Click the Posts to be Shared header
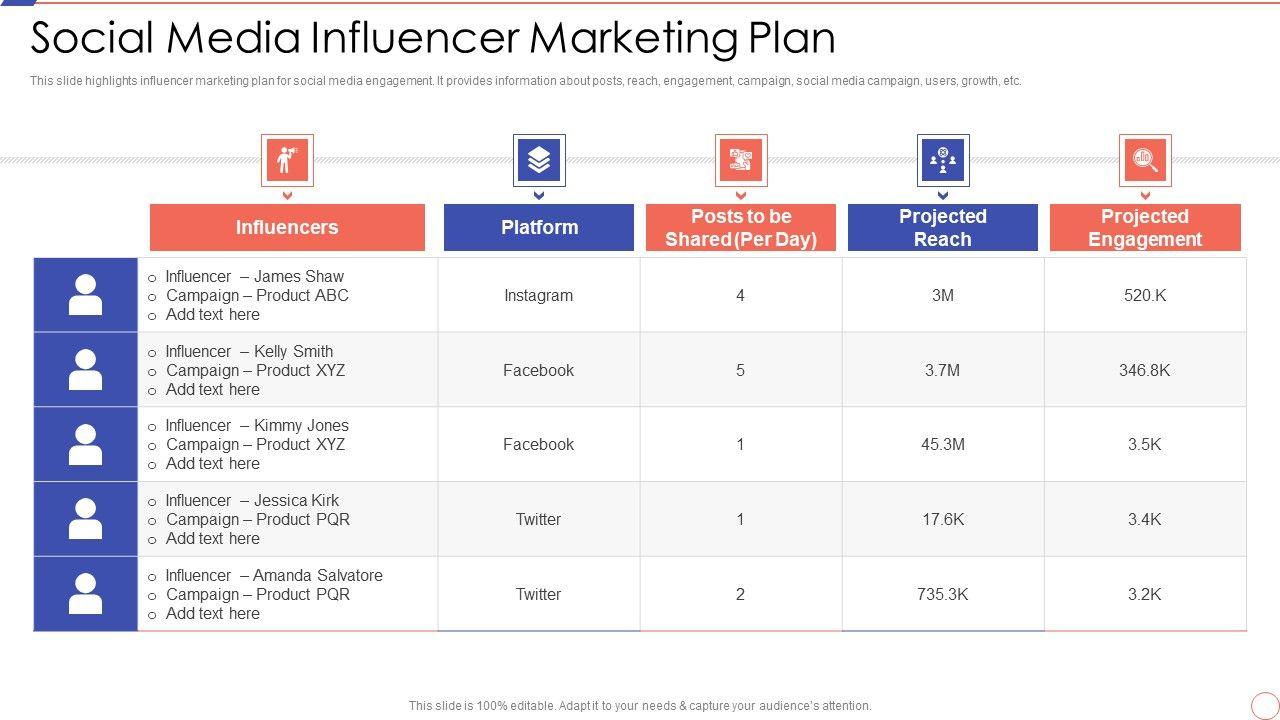 point(741,228)
